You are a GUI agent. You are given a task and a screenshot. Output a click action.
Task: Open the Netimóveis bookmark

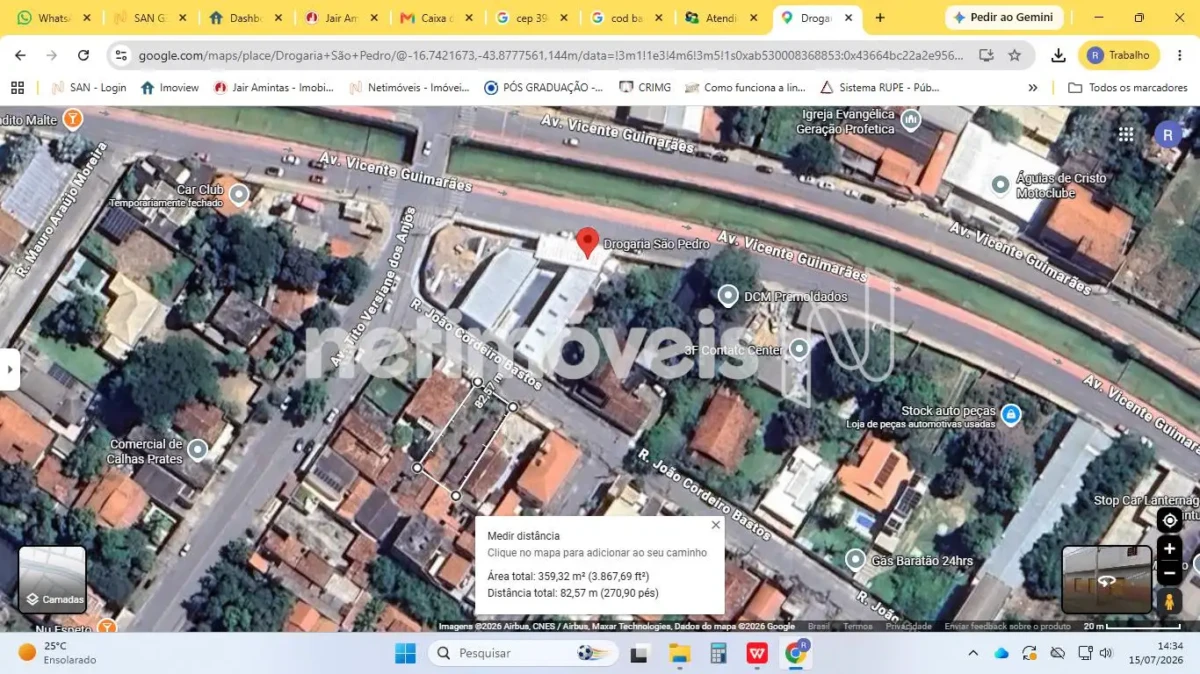[x=409, y=88]
